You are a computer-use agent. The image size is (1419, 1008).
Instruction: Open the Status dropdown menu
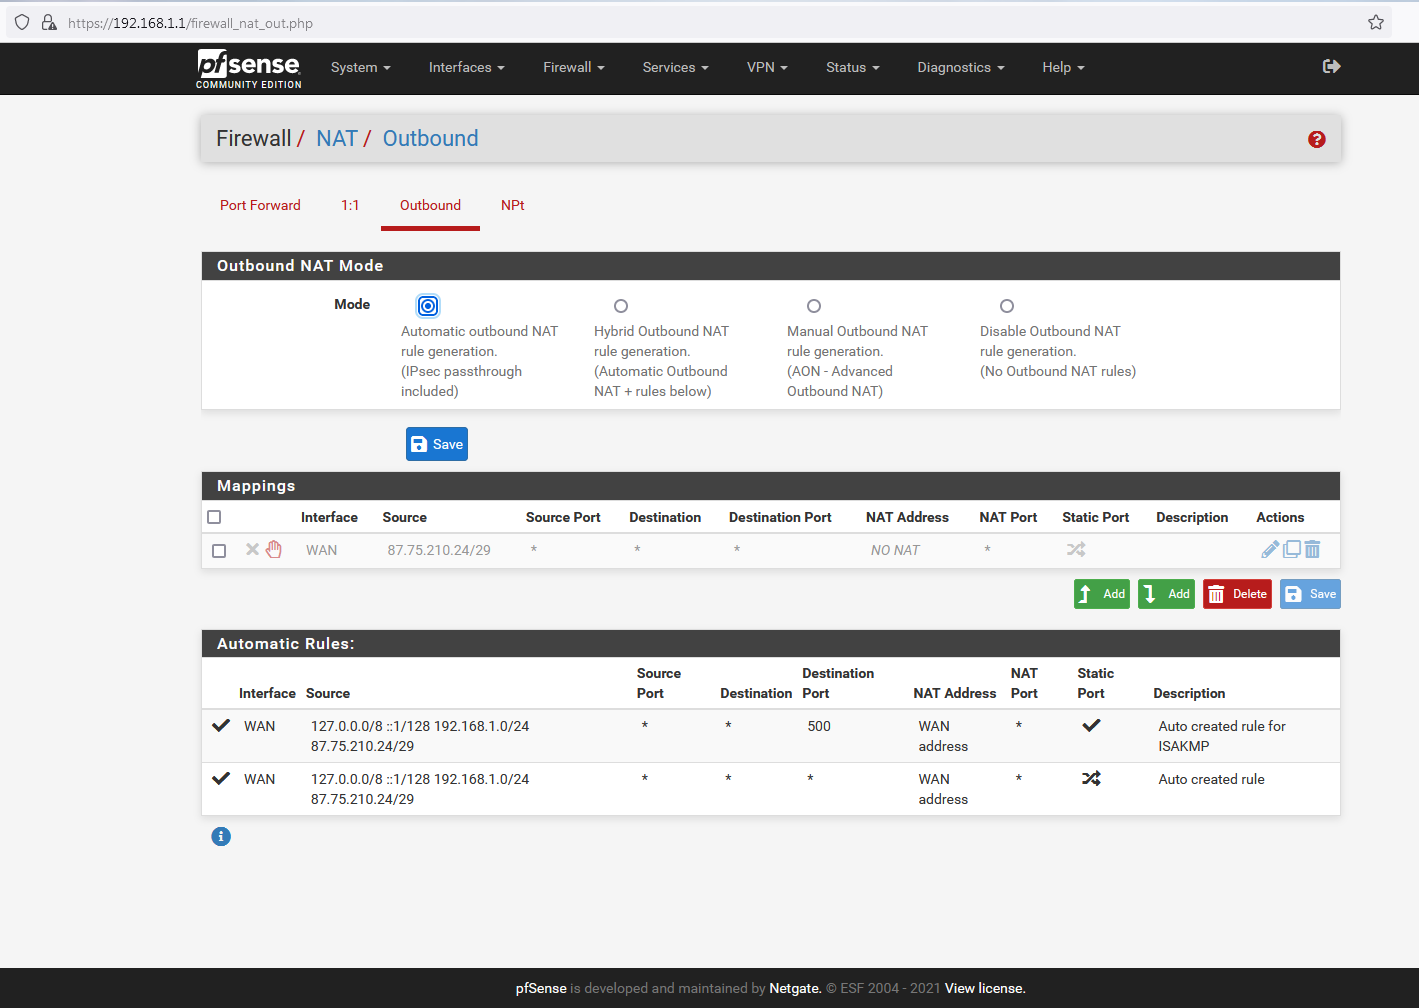853,68
